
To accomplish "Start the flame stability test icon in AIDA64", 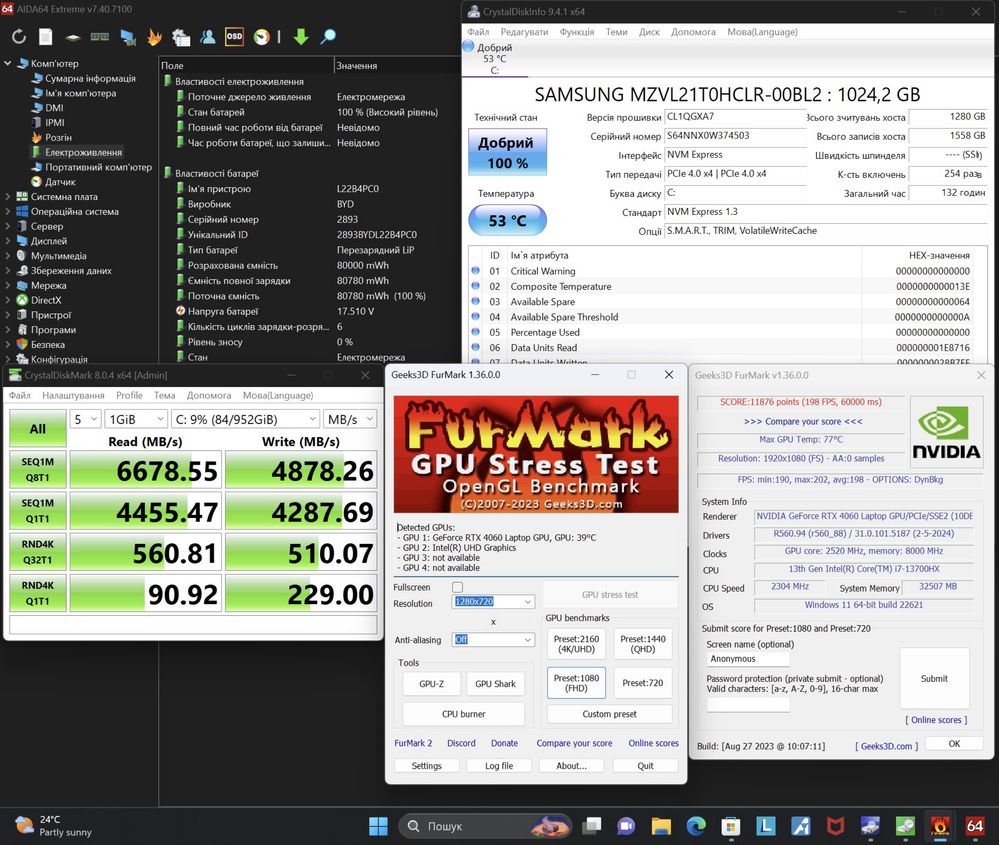I will click(154, 37).
